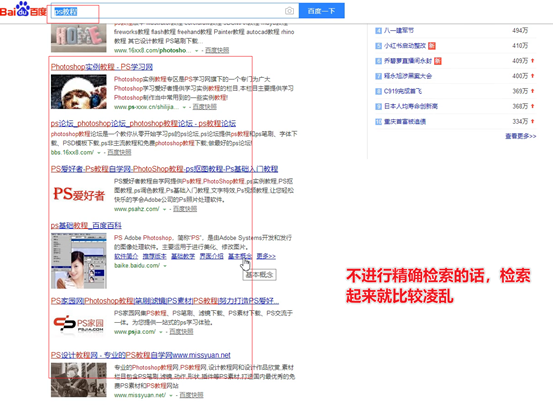Click rank number 10 badge in hot list
Viewport: 553px width, 405px height.
[378, 122]
